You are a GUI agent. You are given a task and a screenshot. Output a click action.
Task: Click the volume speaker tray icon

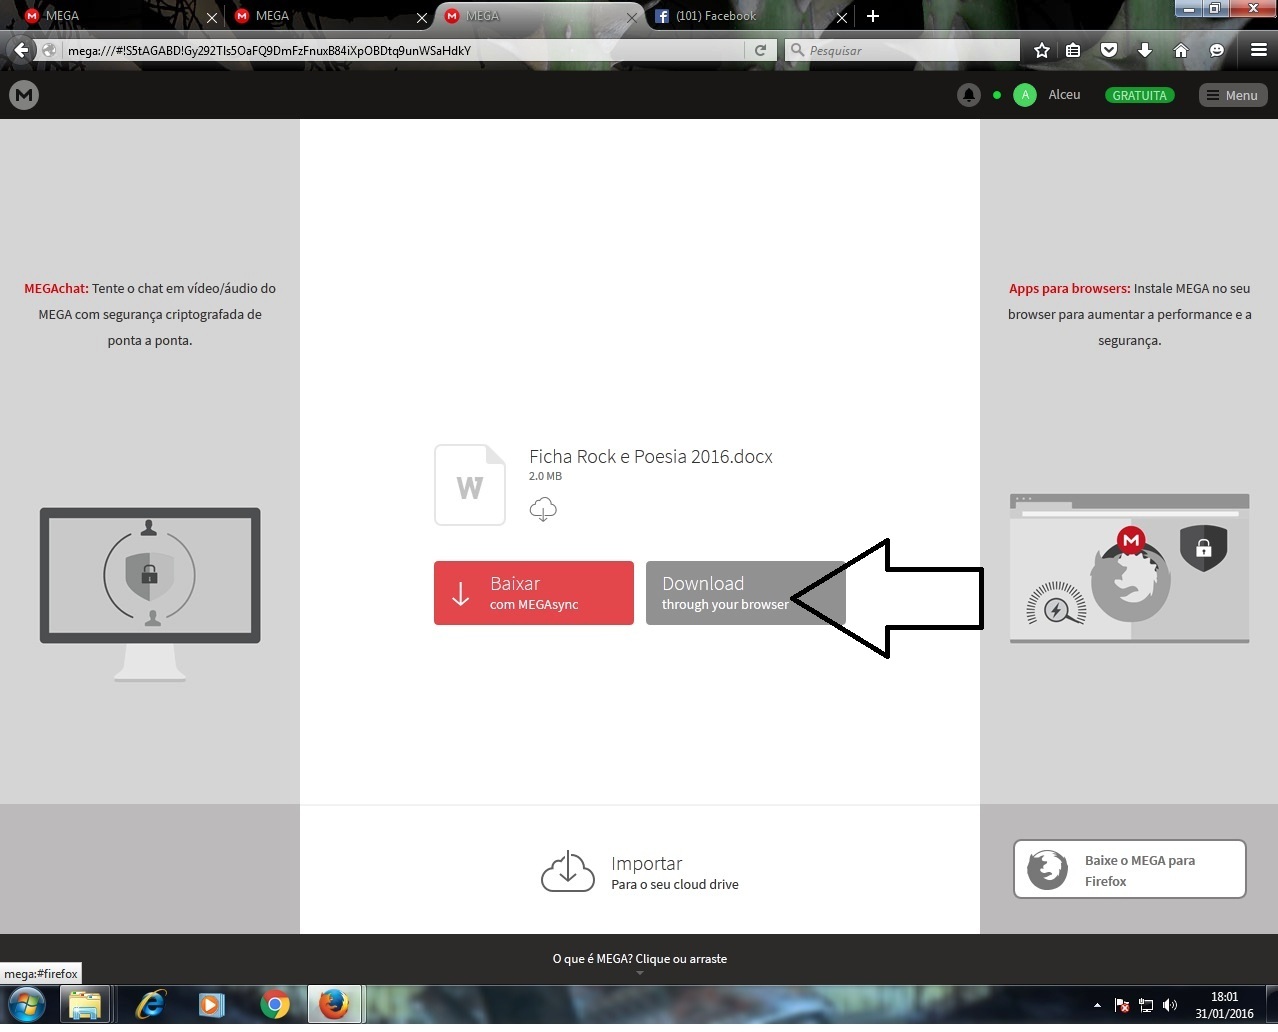[x=1170, y=1005]
